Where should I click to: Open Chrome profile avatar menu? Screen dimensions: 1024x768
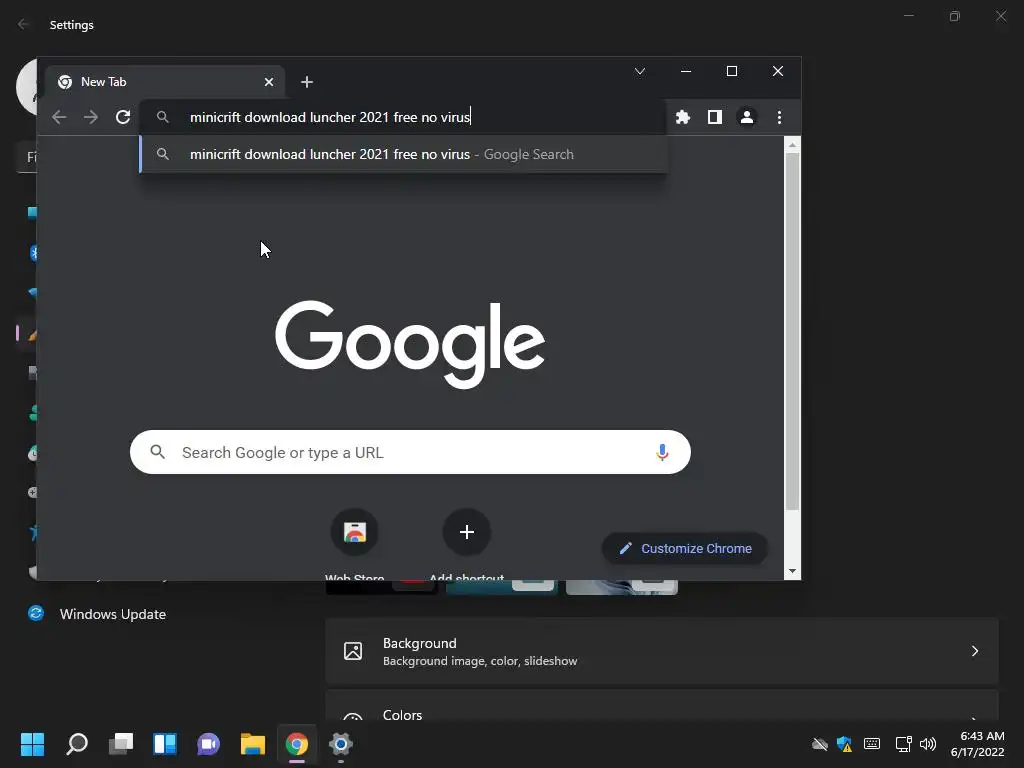click(x=746, y=117)
